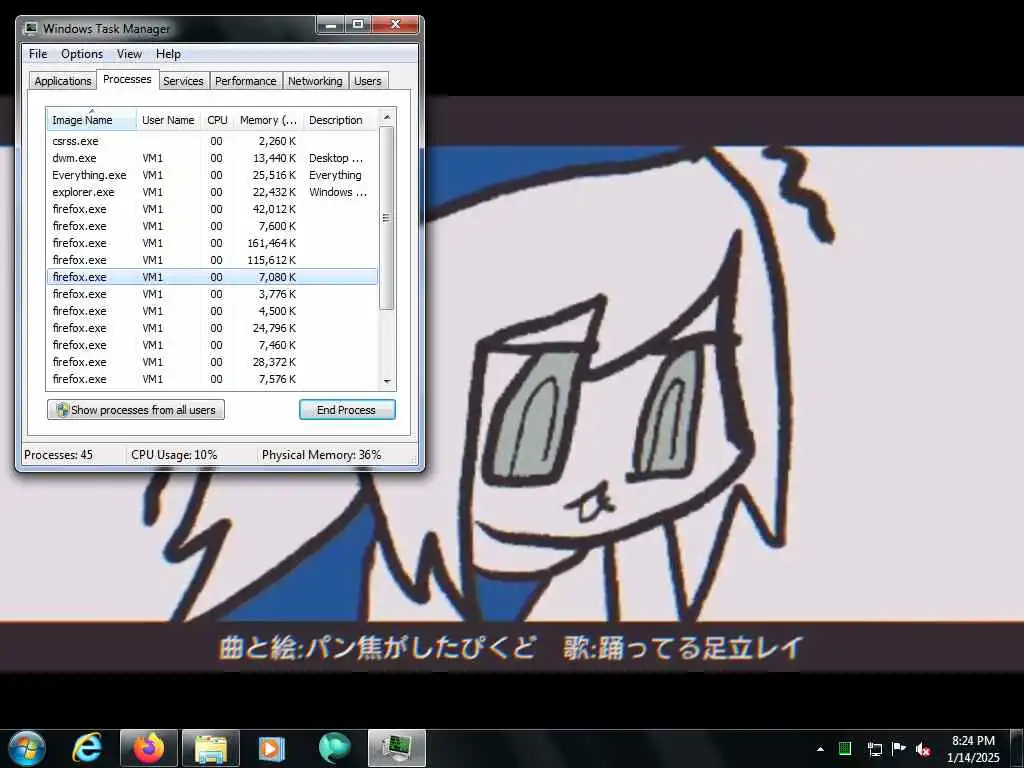
Task: Select firefox.exe using 115,612 K
Action: (212, 260)
